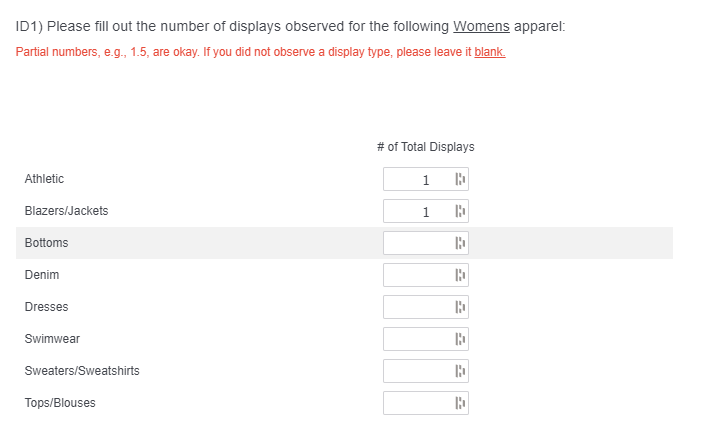Screen dimensions: 715x437
Task: Click the underlined "blank." text
Action: click(x=489, y=52)
